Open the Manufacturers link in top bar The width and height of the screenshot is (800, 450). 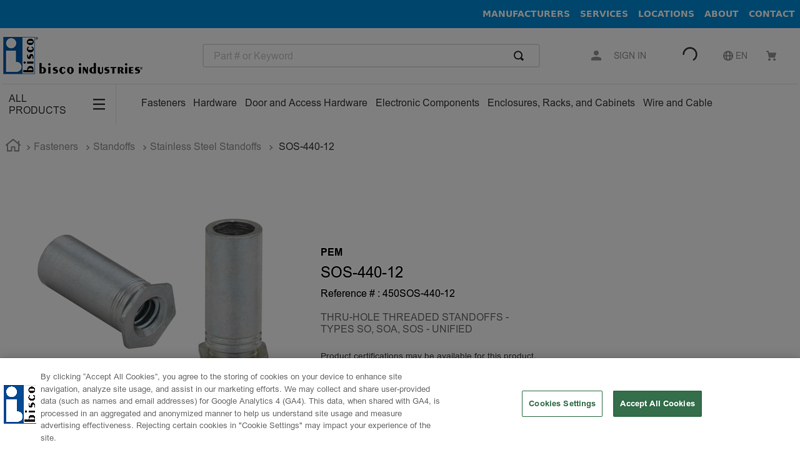tap(526, 14)
